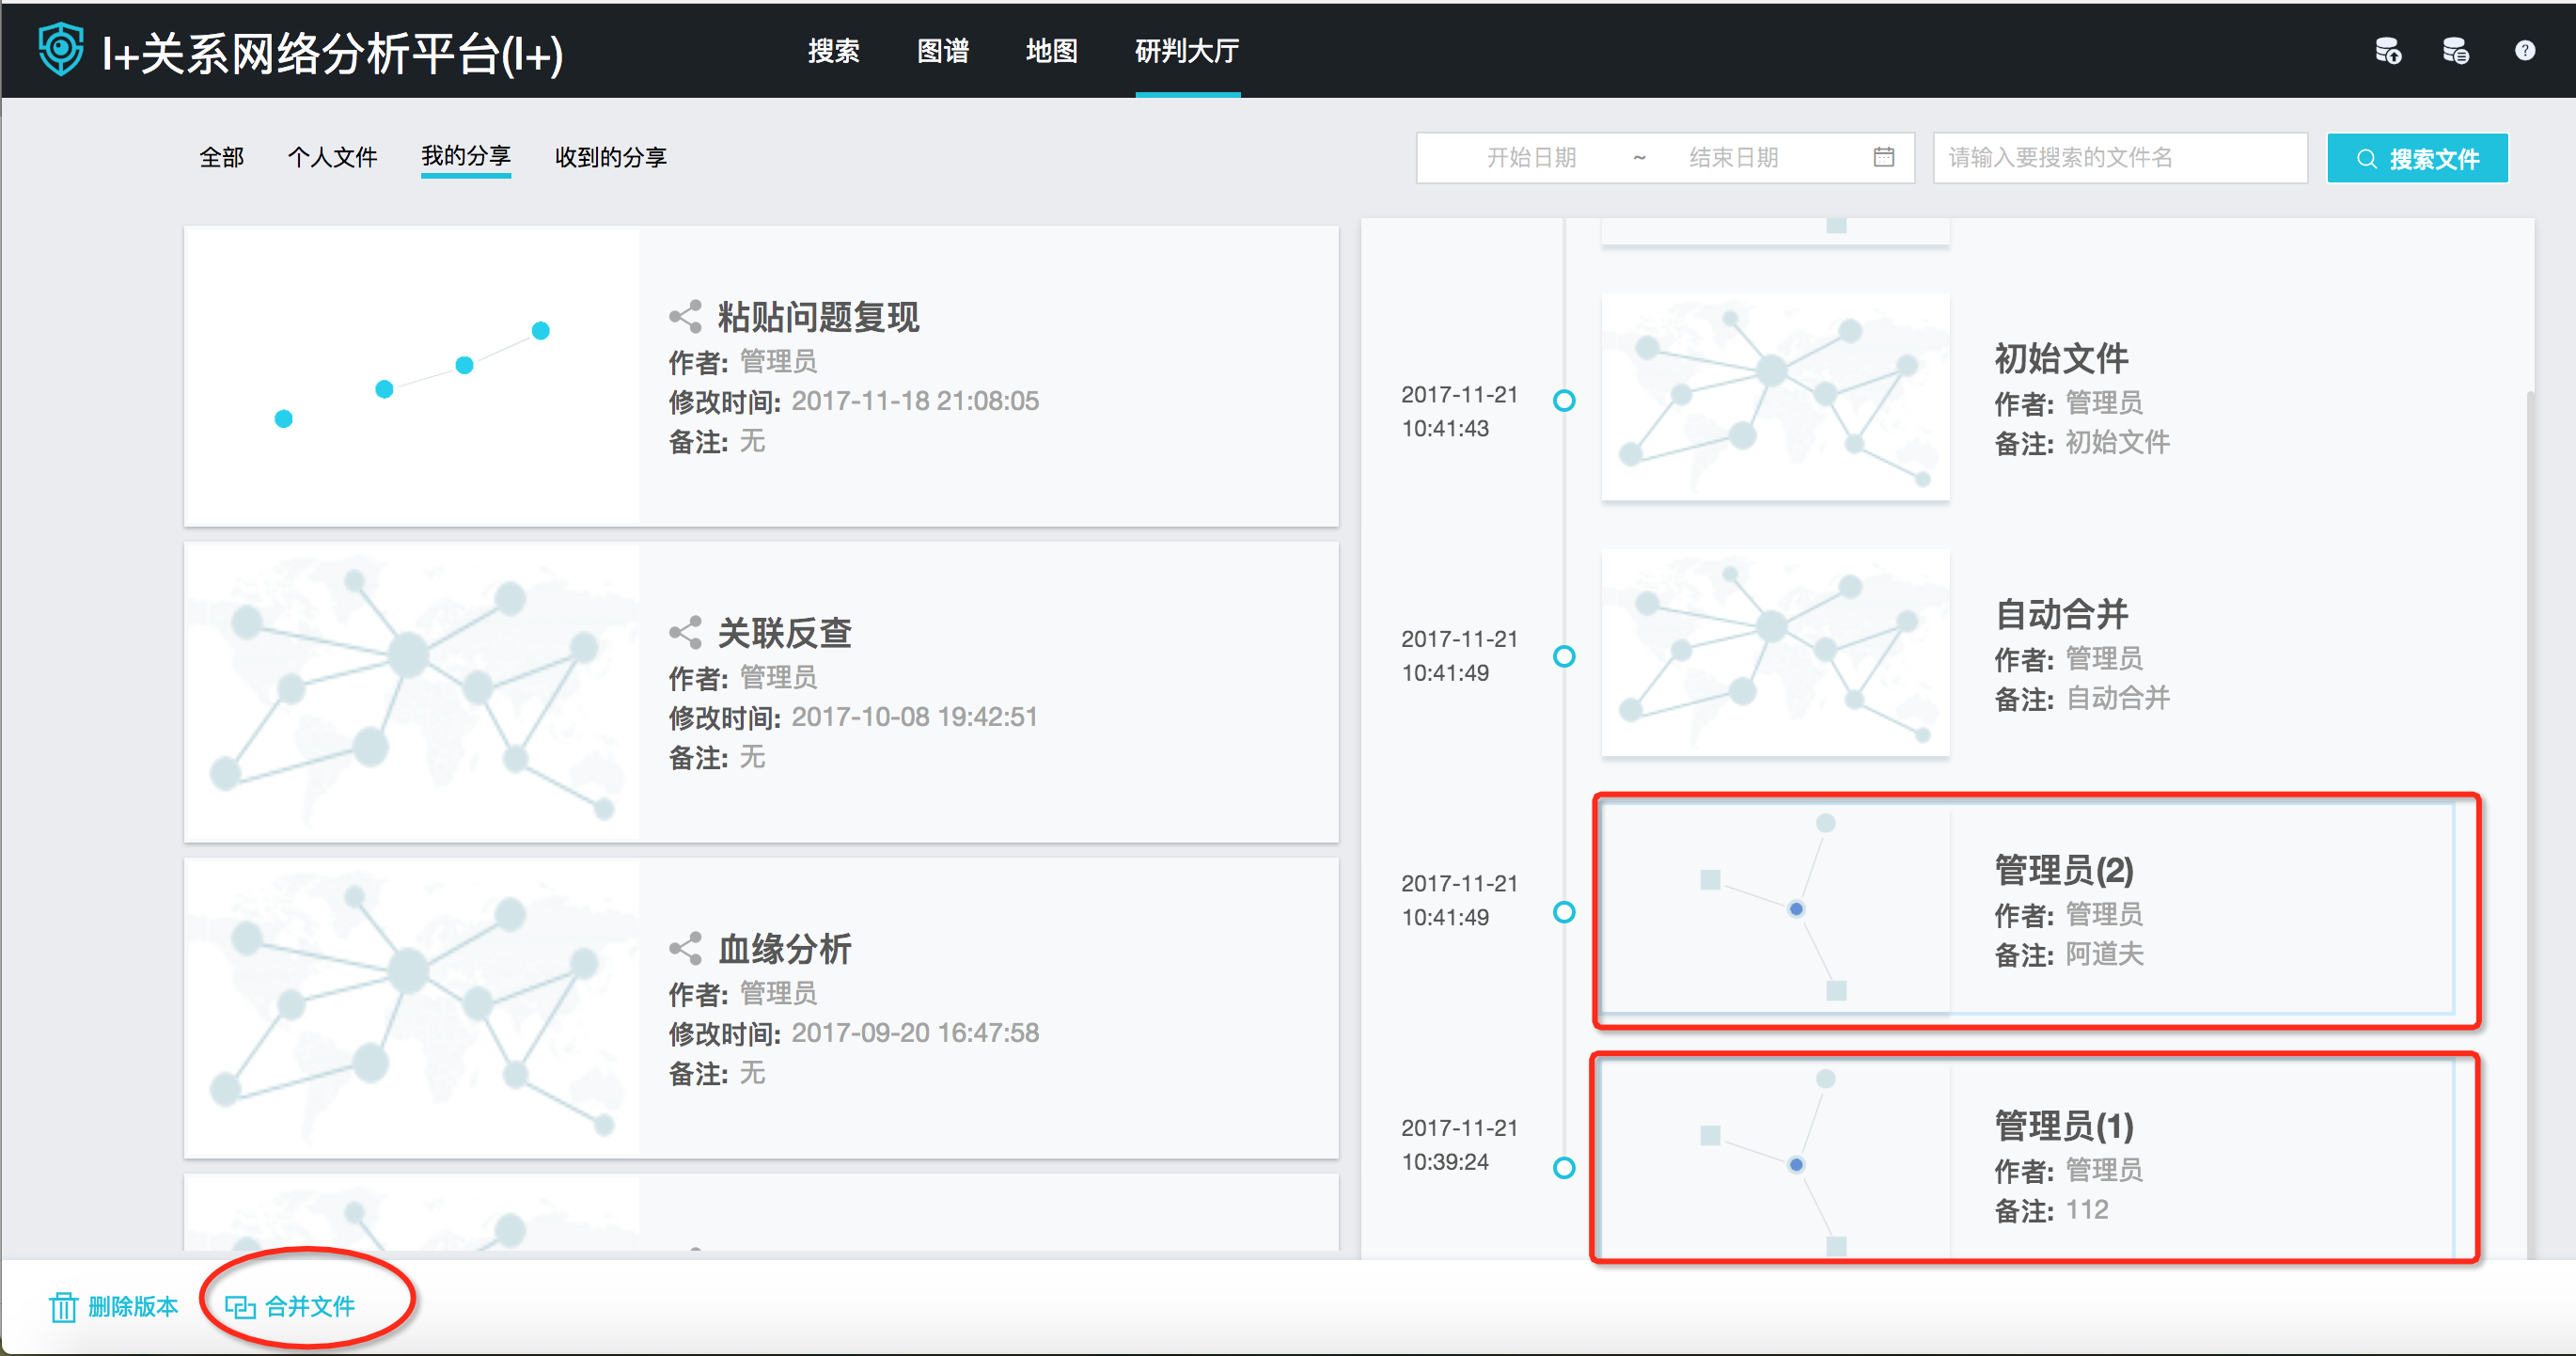Viewport: 2576px width, 1356px height.
Task: Select thumbnail of 管理员(1) version
Action: coord(1775,1160)
